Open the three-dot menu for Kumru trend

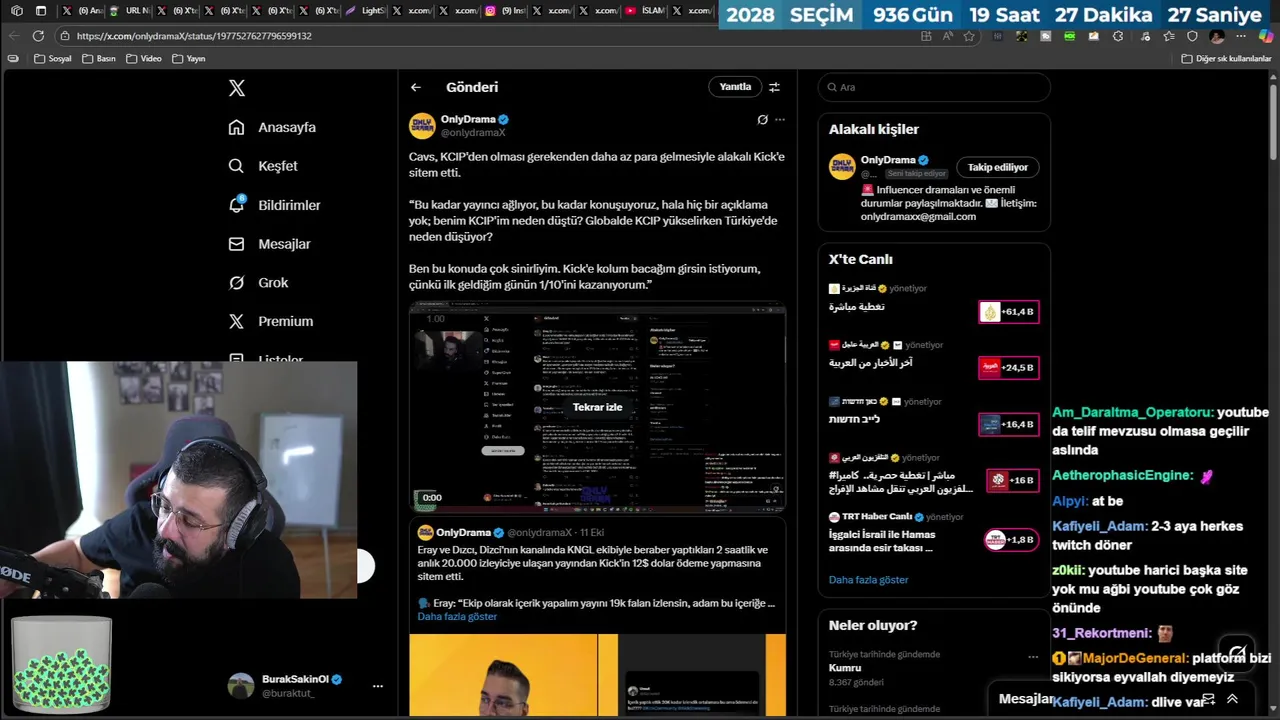pyautogui.click(x=1033, y=657)
